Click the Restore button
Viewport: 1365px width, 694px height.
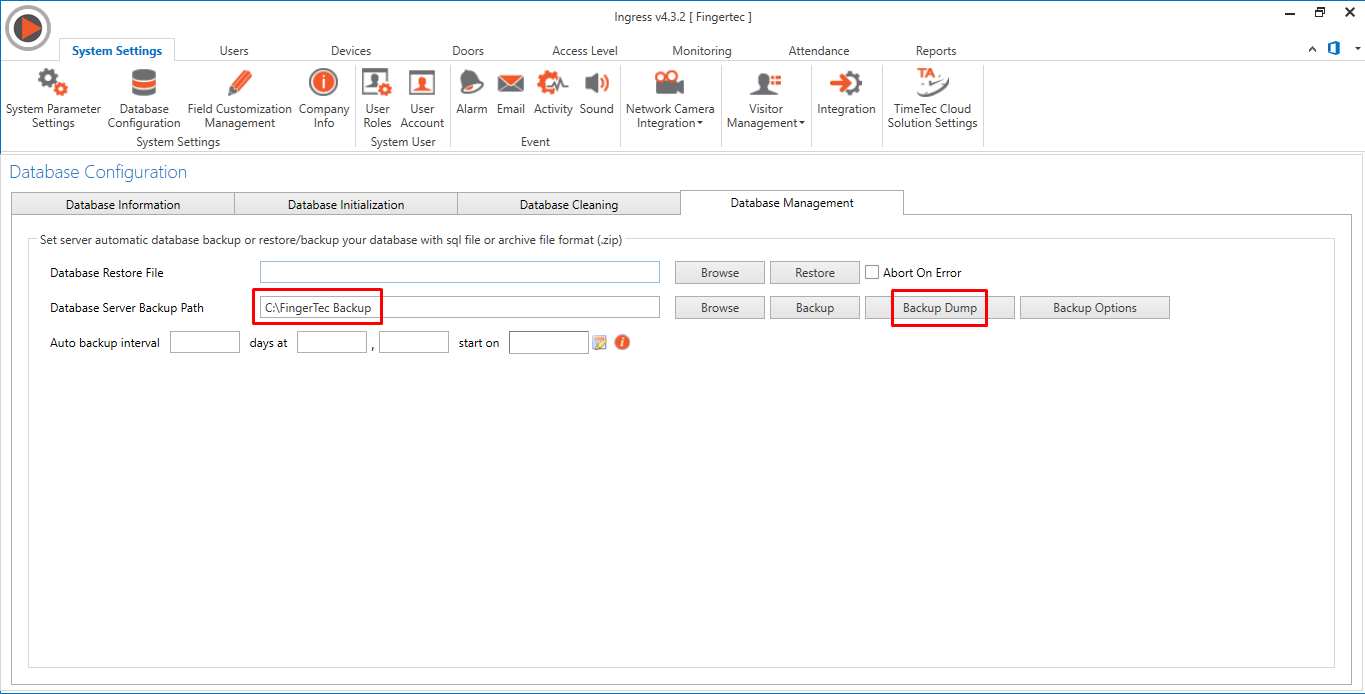pos(815,273)
